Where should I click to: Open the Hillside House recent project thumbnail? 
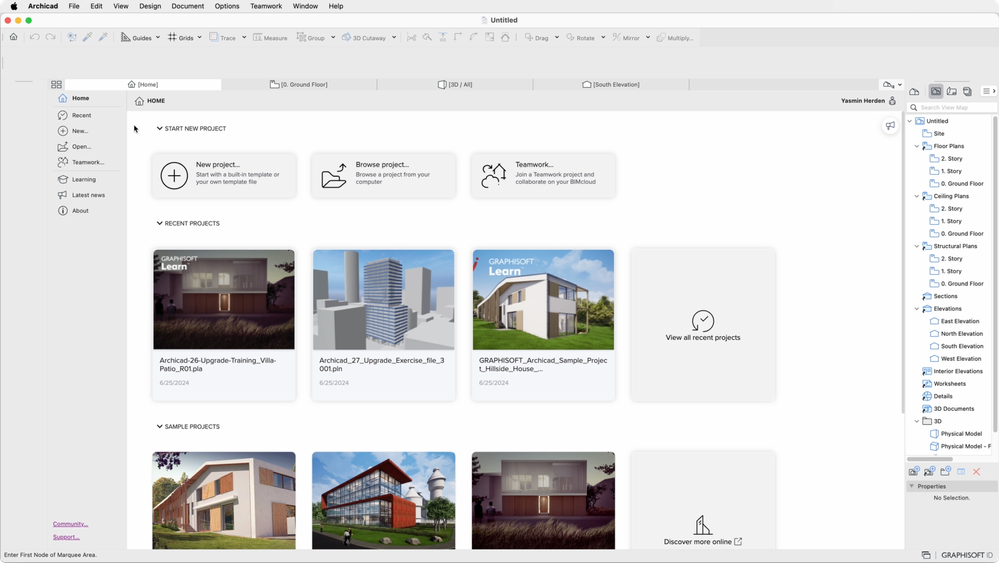coord(543,299)
